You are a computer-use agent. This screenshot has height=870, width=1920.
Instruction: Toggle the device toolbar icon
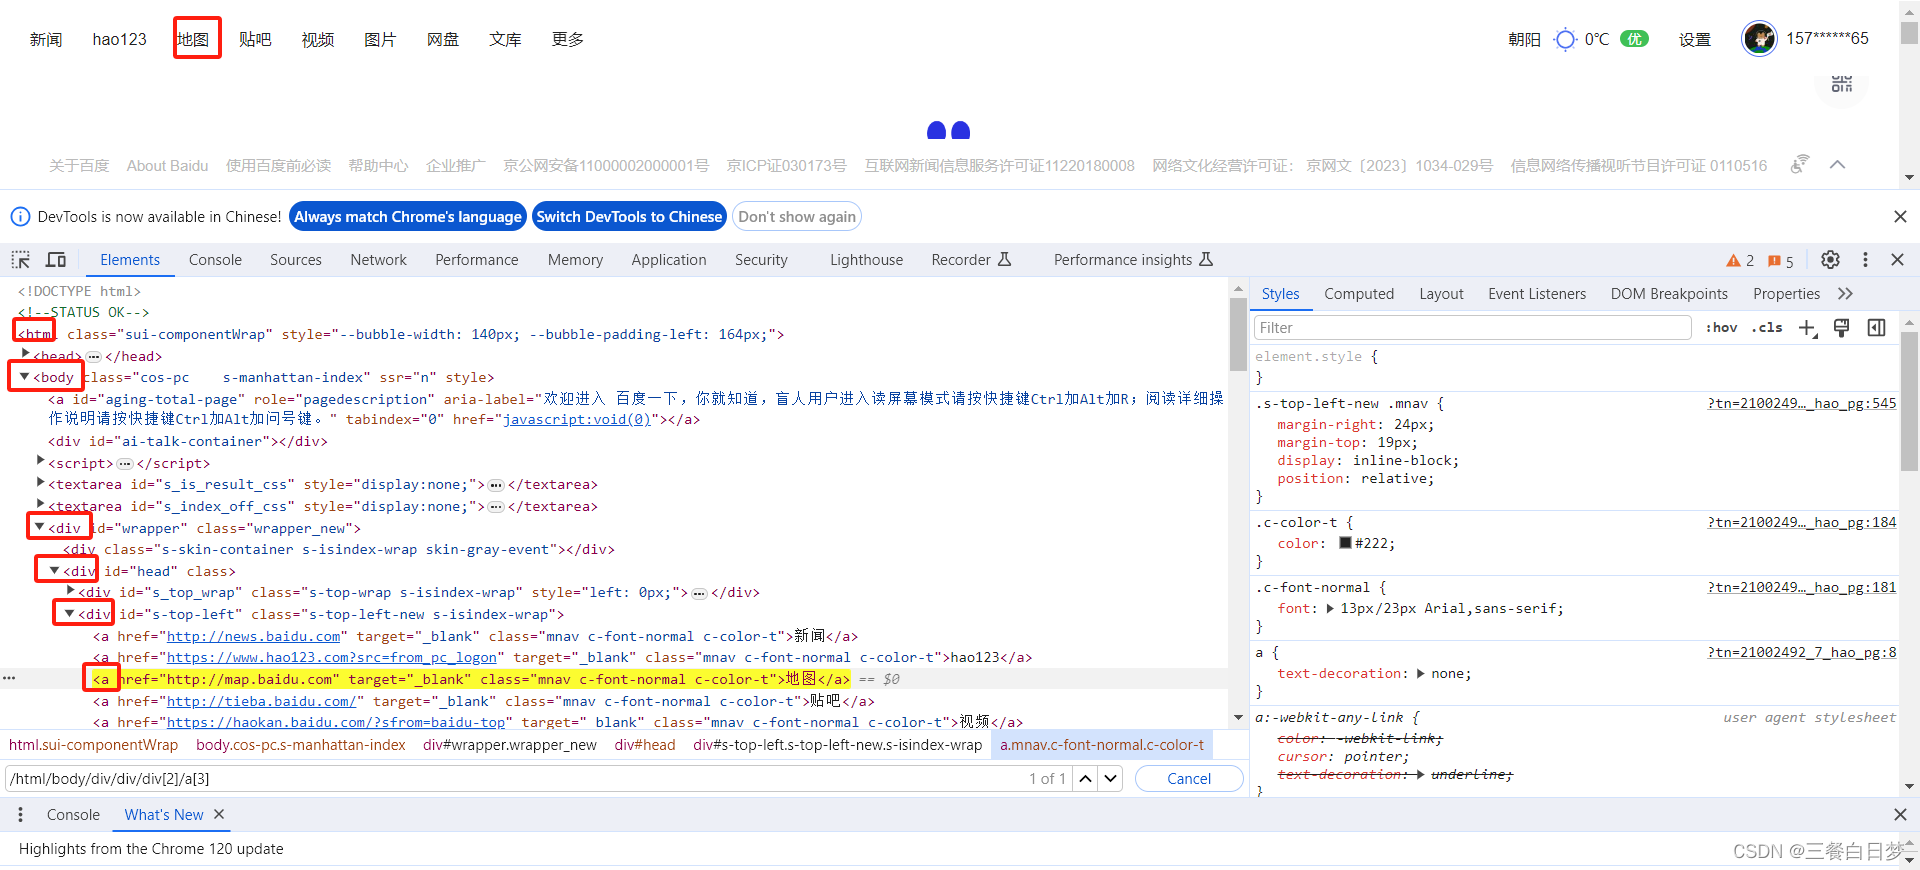[56, 260]
